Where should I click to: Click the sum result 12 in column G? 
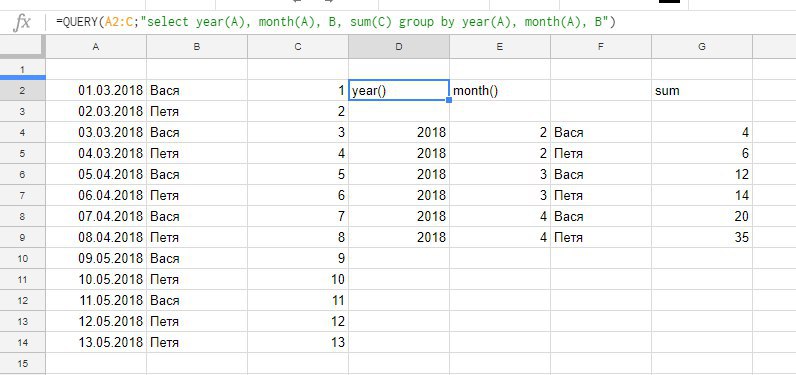tap(702, 175)
